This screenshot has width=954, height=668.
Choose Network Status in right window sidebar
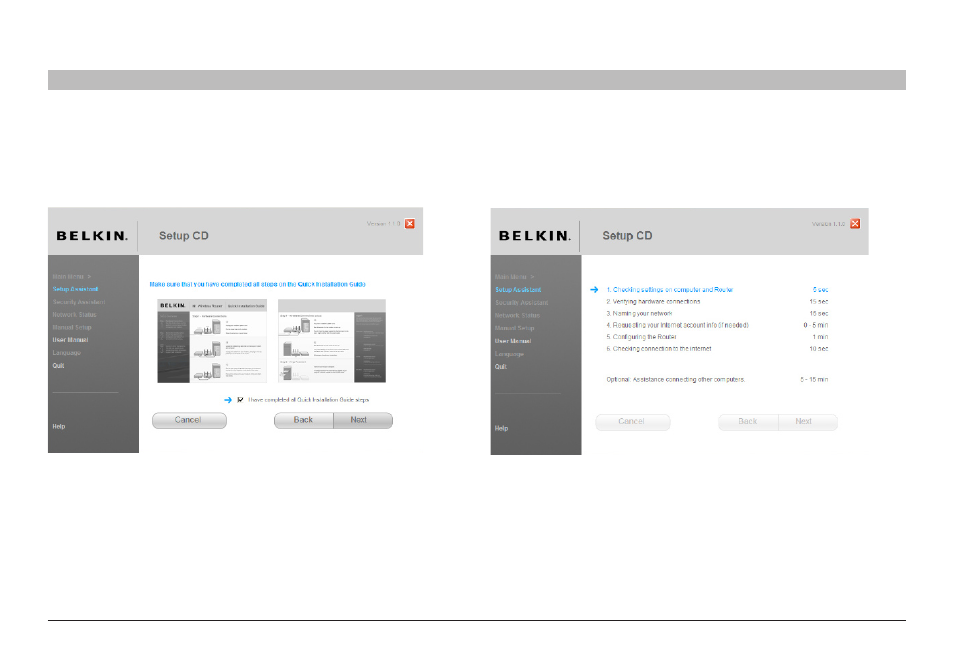(x=517, y=315)
